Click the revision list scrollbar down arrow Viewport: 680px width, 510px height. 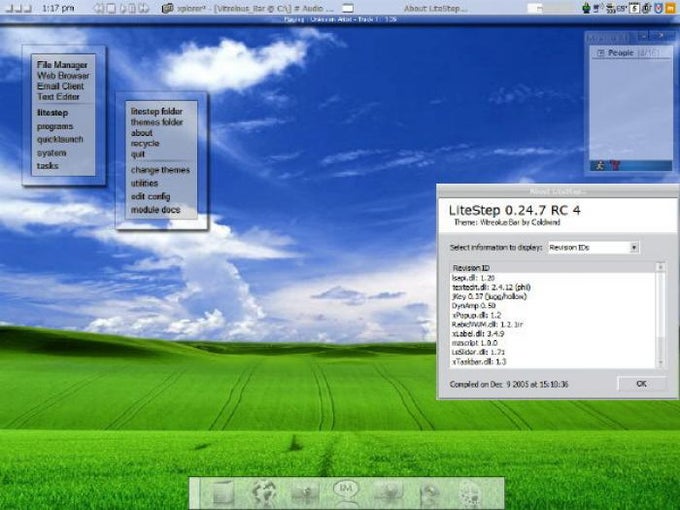[660, 363]
